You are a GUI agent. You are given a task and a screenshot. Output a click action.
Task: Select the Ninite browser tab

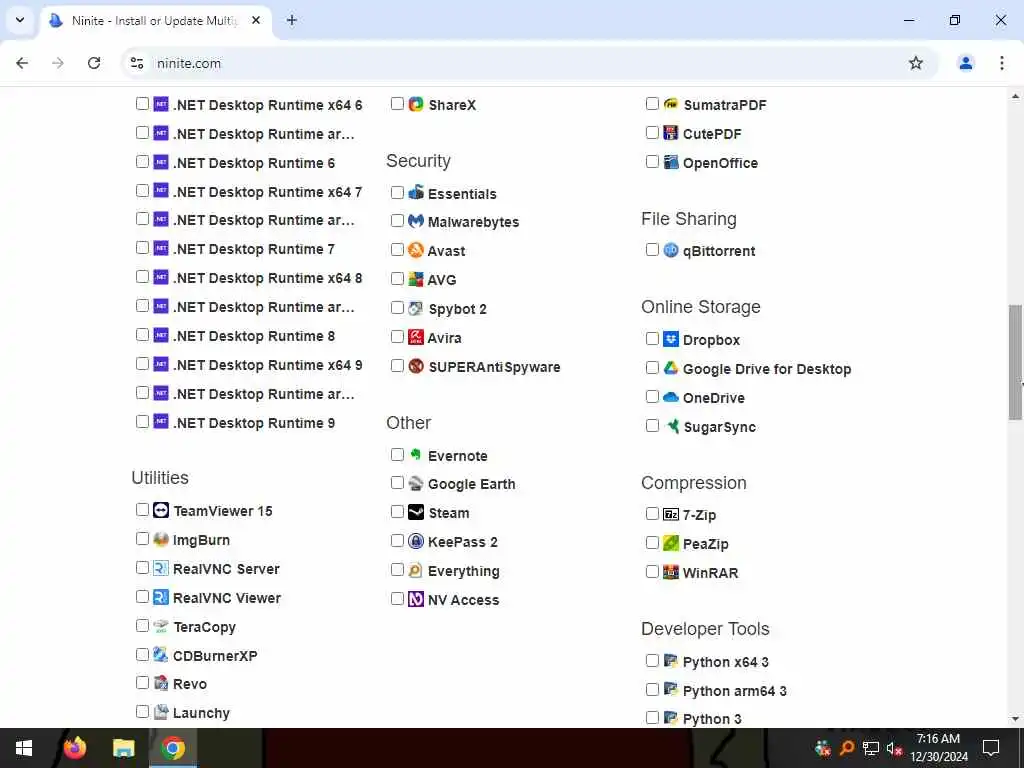[155, 21]
